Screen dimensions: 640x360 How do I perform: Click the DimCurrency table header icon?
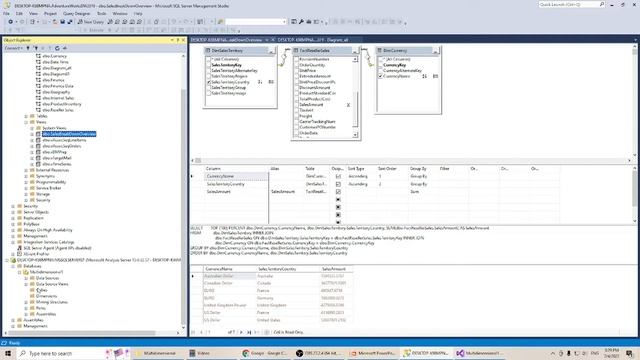click(379, 51)
